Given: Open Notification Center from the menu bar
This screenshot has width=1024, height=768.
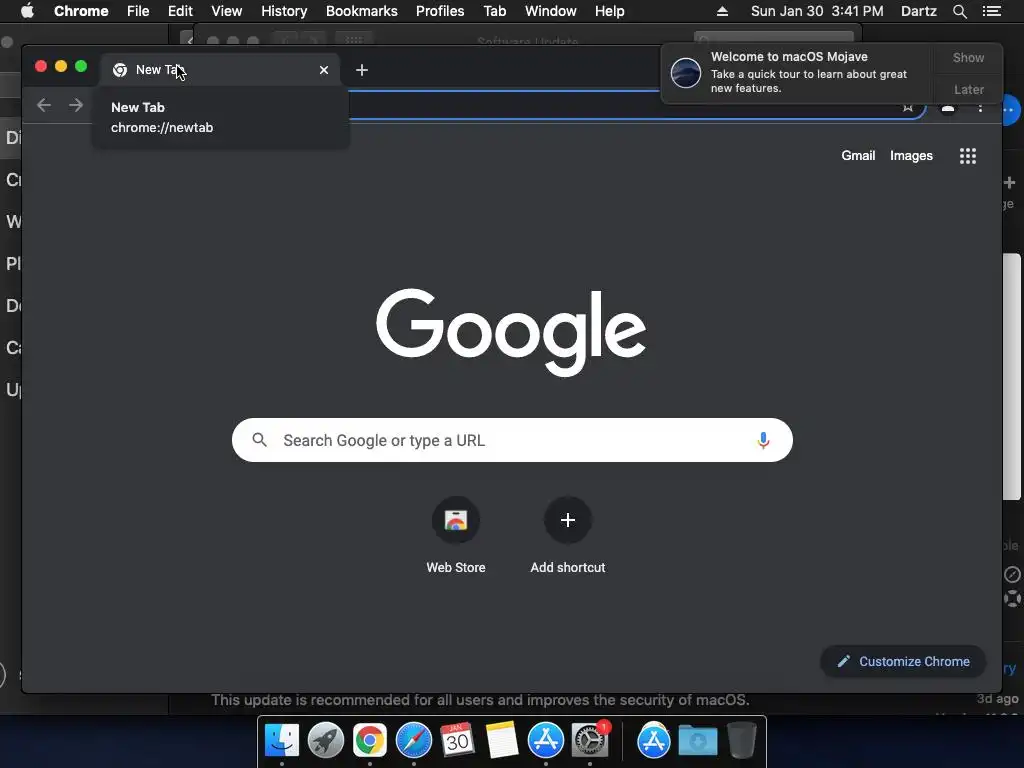Looking at the screenshot, I should pyautogui.click(x=991, y=11).
